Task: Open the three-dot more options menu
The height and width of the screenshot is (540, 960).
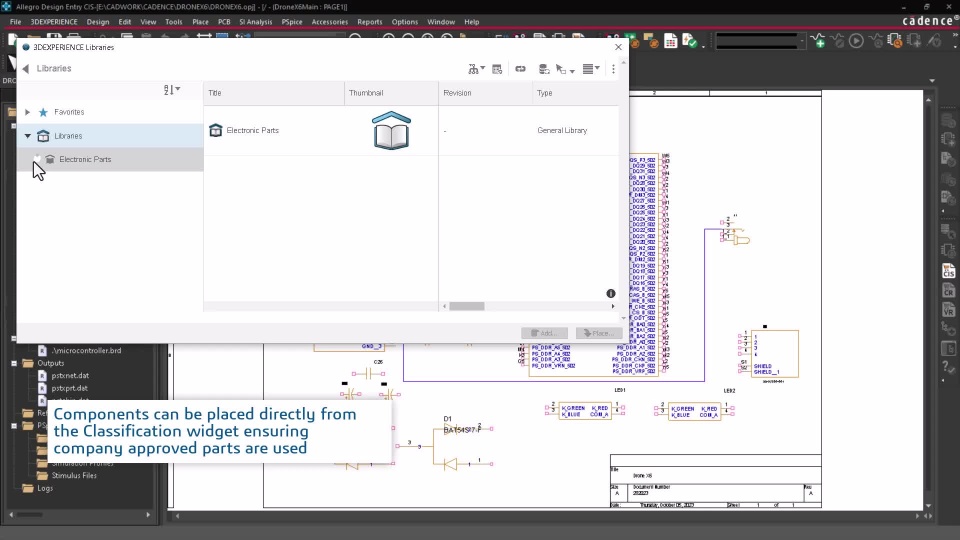Action: tap(613, 69)
